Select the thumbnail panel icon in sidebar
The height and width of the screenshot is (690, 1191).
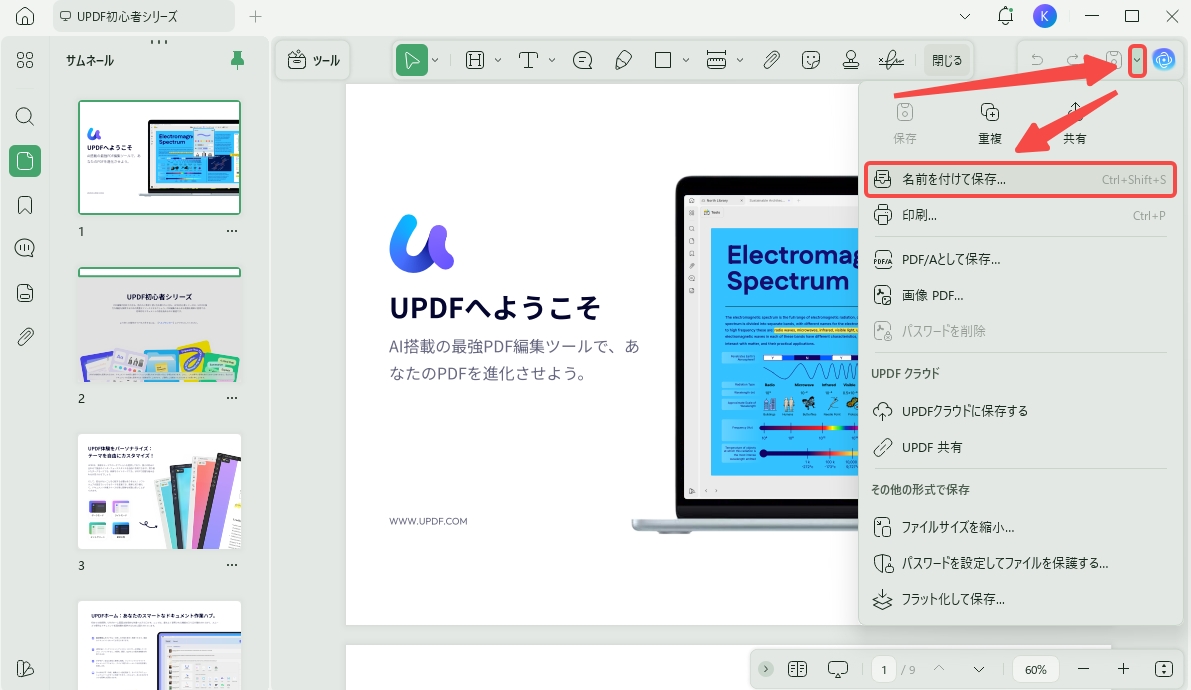point(25,161)
